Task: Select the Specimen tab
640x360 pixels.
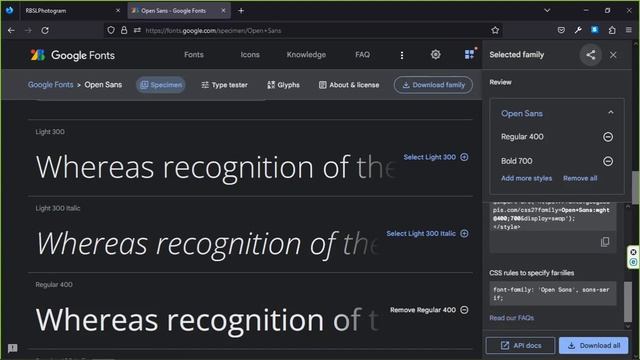Action: (x=161, y=85)
